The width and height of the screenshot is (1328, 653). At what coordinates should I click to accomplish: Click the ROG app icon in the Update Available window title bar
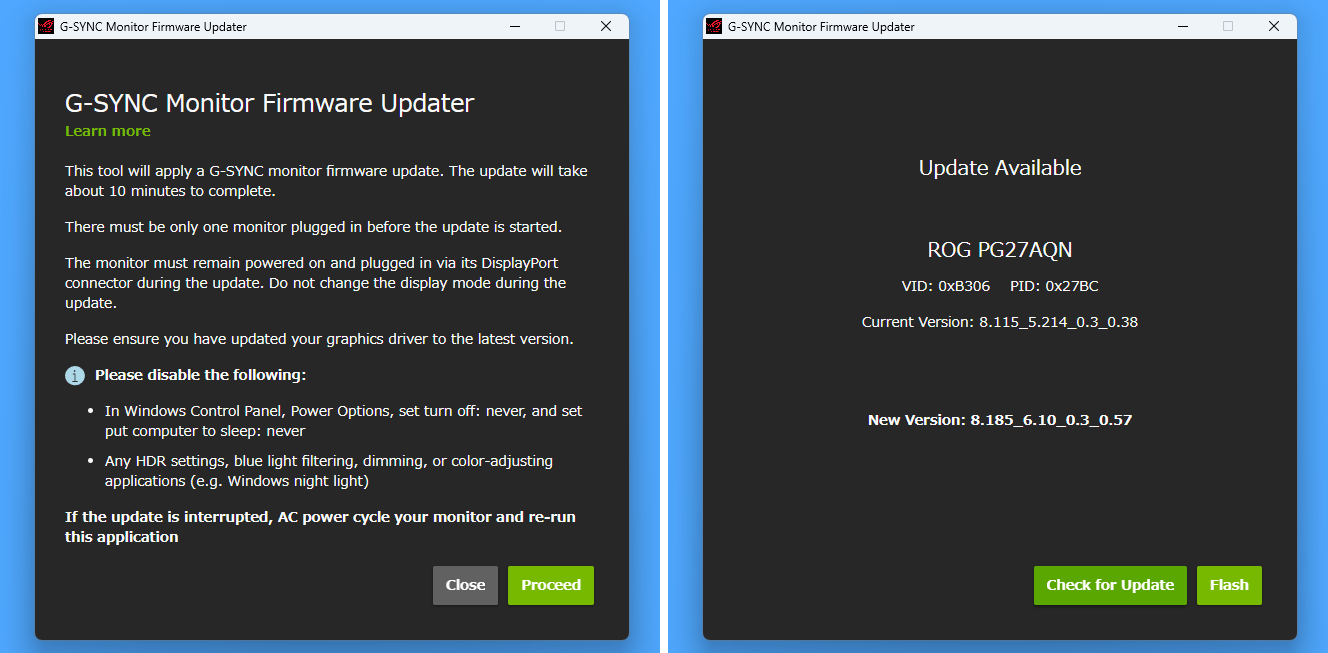pyautogui.click(x=714, y=27)
